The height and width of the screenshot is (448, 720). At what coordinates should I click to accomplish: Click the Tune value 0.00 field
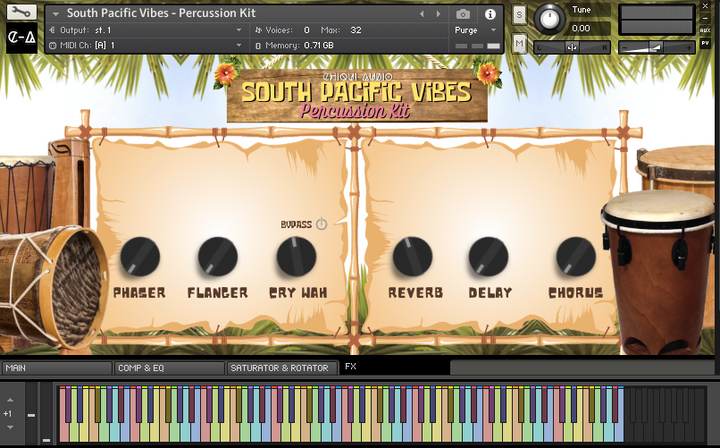pos(590,28)
